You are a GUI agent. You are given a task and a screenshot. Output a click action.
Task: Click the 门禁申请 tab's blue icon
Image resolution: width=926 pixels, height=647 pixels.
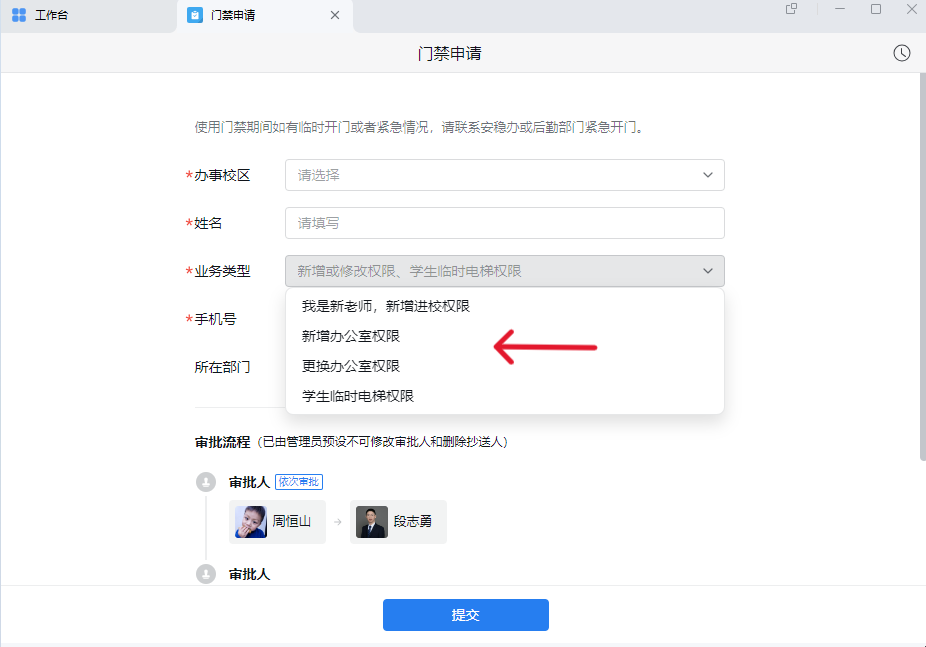pyautogui.click(x=195, y=15)
